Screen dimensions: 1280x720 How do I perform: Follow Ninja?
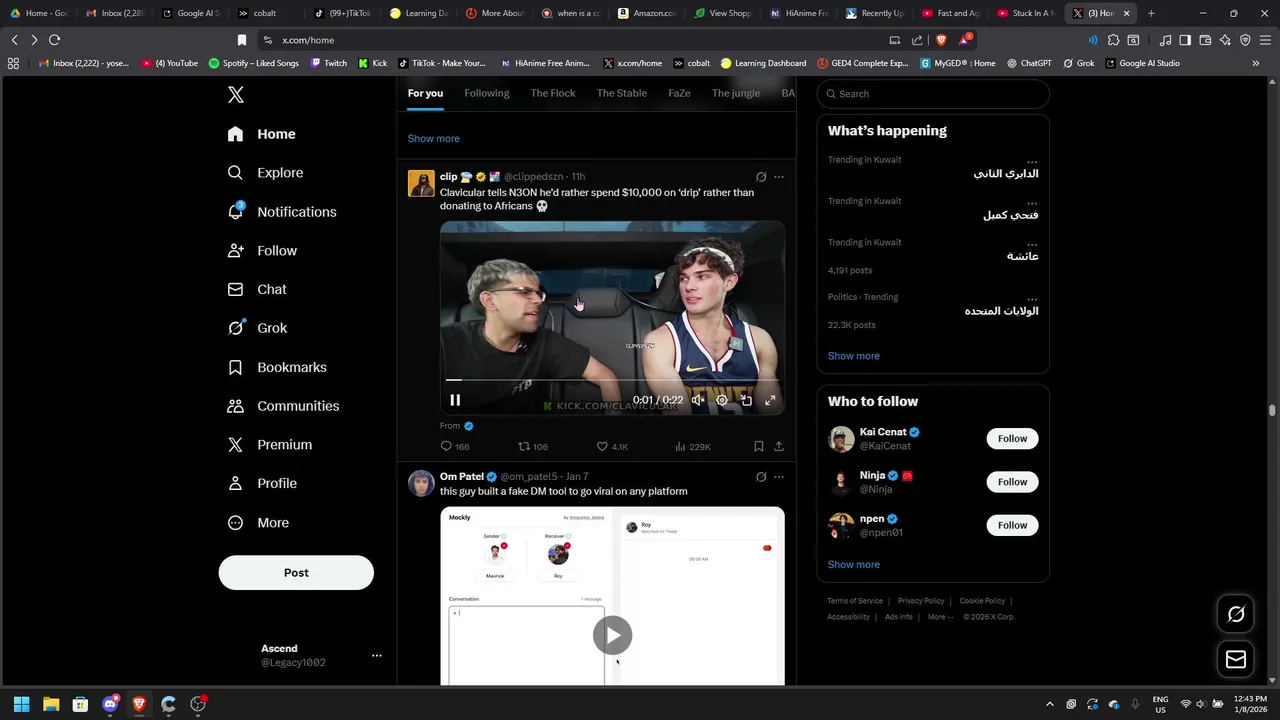pyautogui.click(x=1012, y=482)
